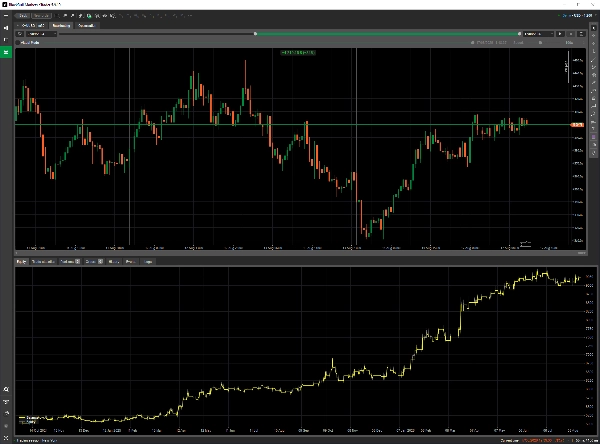Start the backtest with the play button

(560, 34)
